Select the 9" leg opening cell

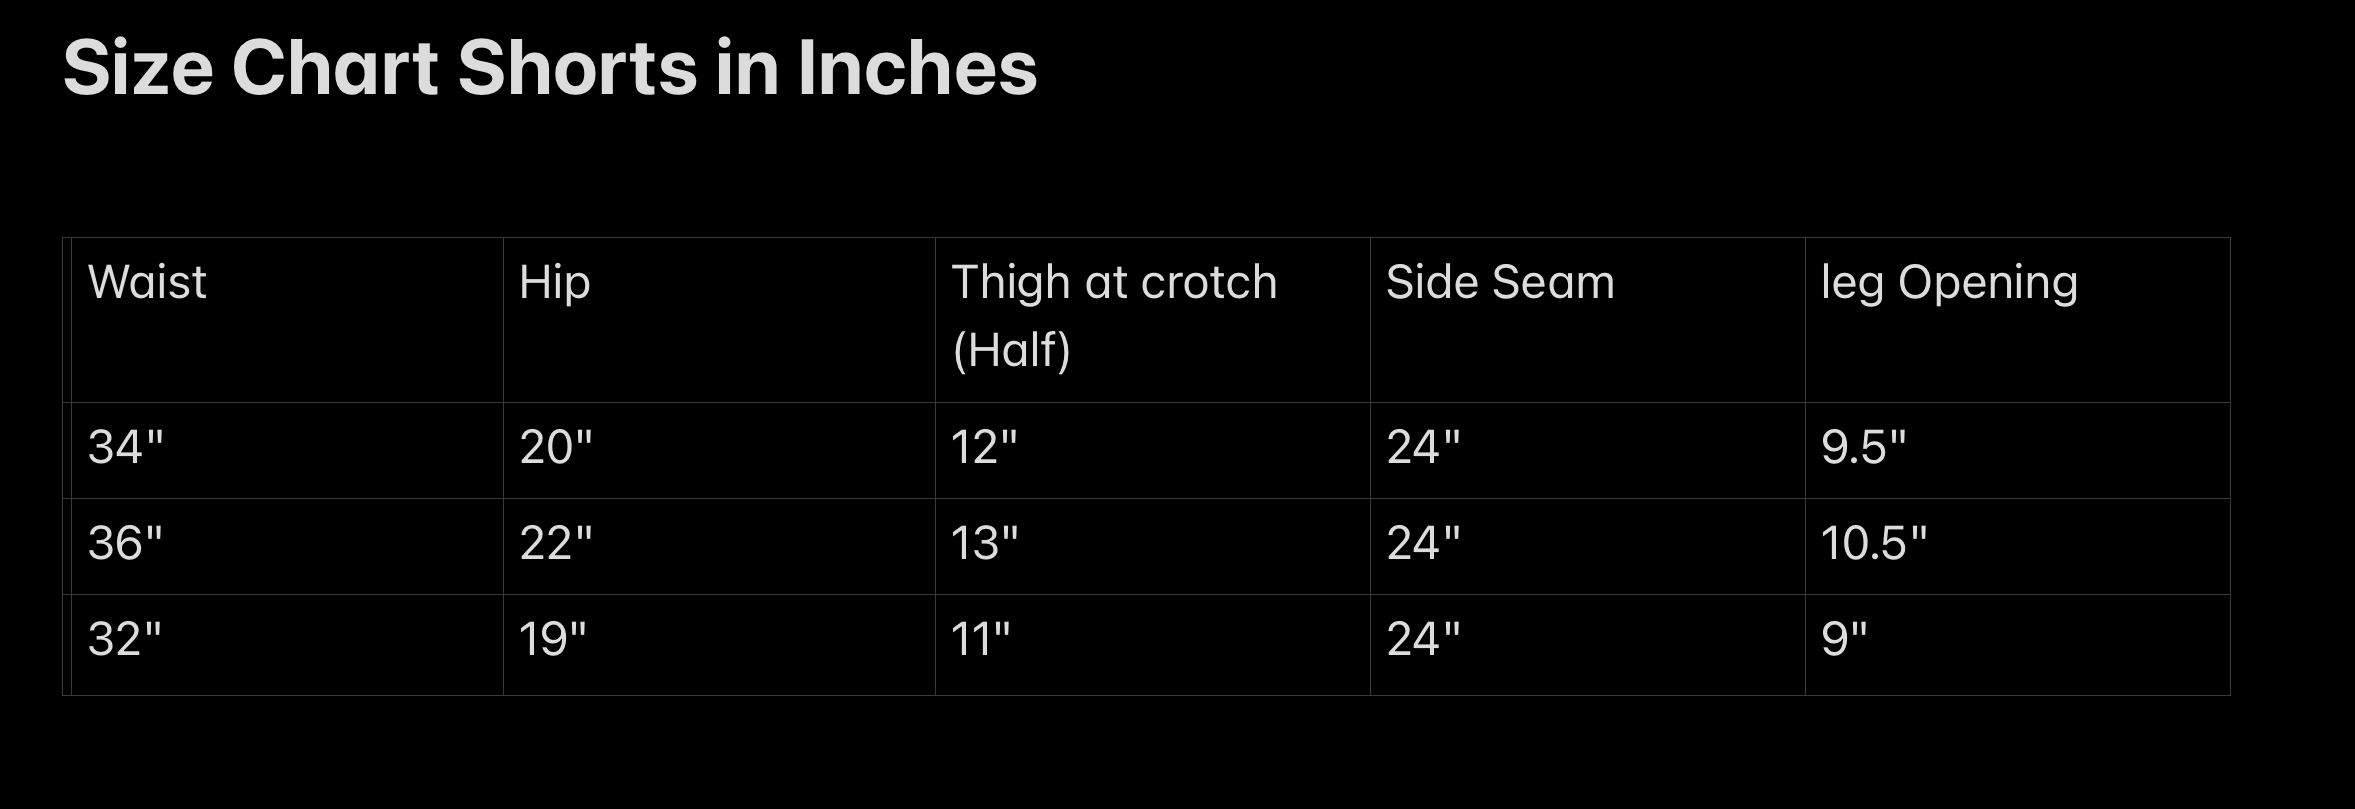tap(1844, 639)
